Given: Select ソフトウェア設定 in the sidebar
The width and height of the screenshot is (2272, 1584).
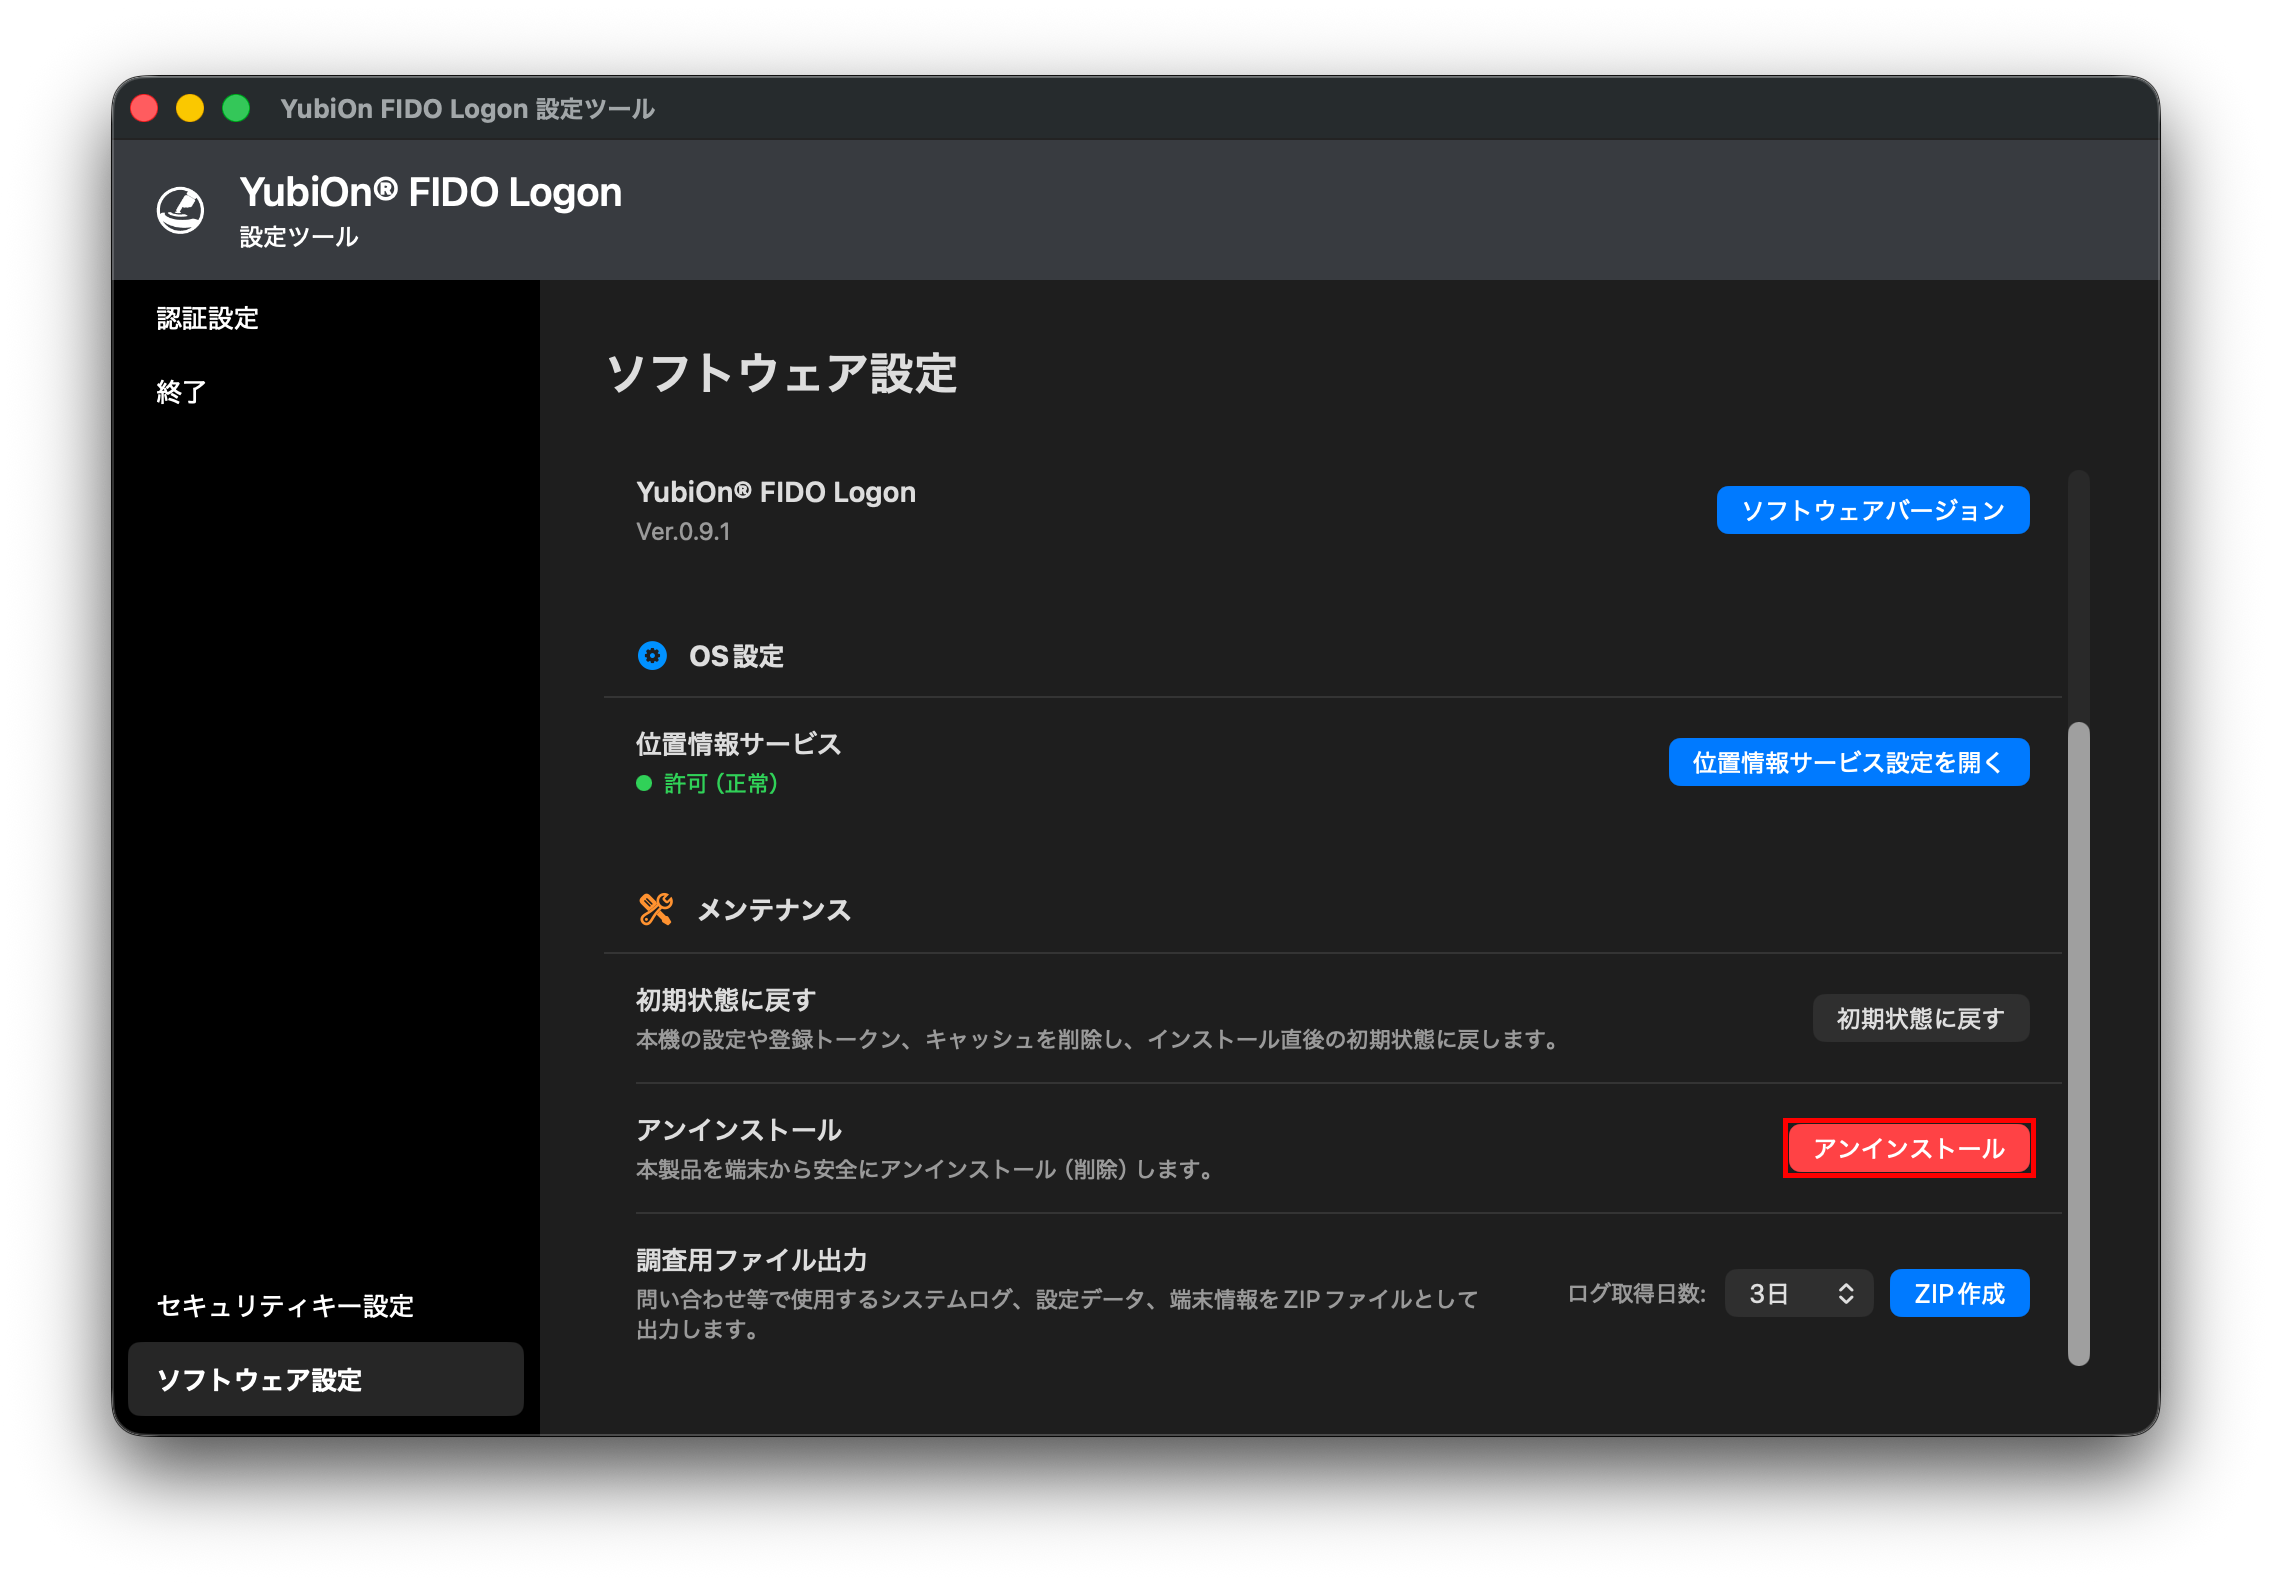Looking at the screenshot, I should pyautogui.click(x=326, y=1380).
